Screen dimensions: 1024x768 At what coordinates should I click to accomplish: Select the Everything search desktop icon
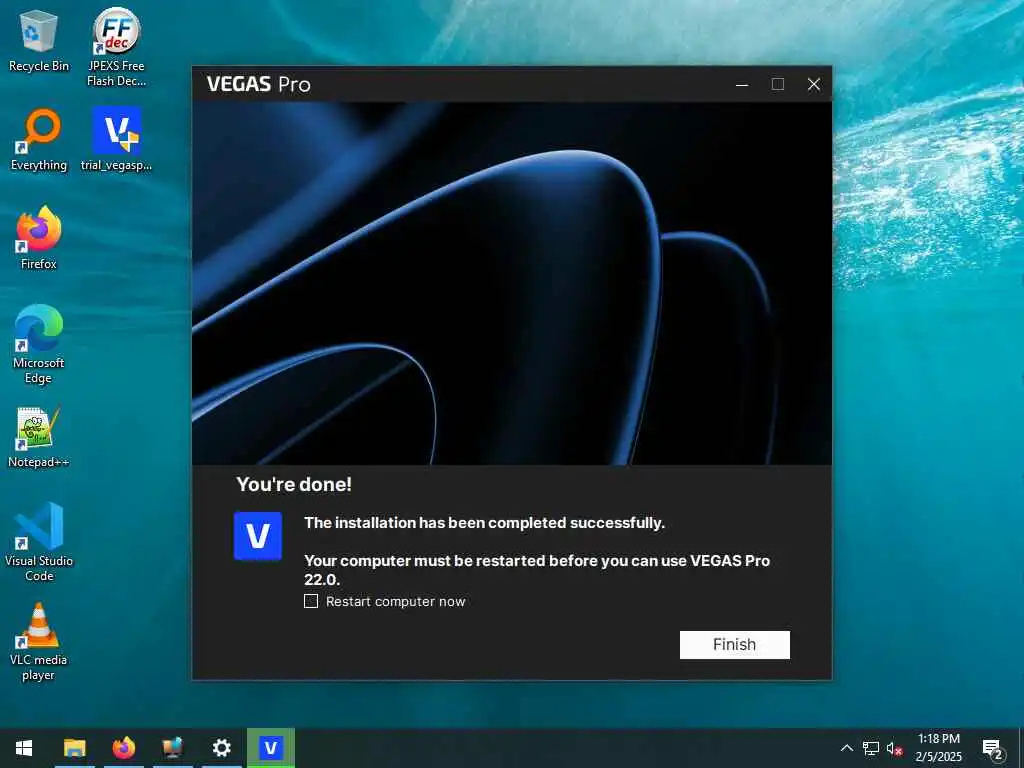coord(39,140)
